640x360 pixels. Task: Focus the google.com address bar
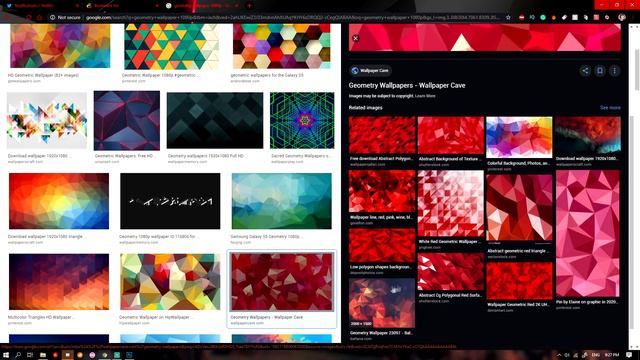tap(292, 18)
